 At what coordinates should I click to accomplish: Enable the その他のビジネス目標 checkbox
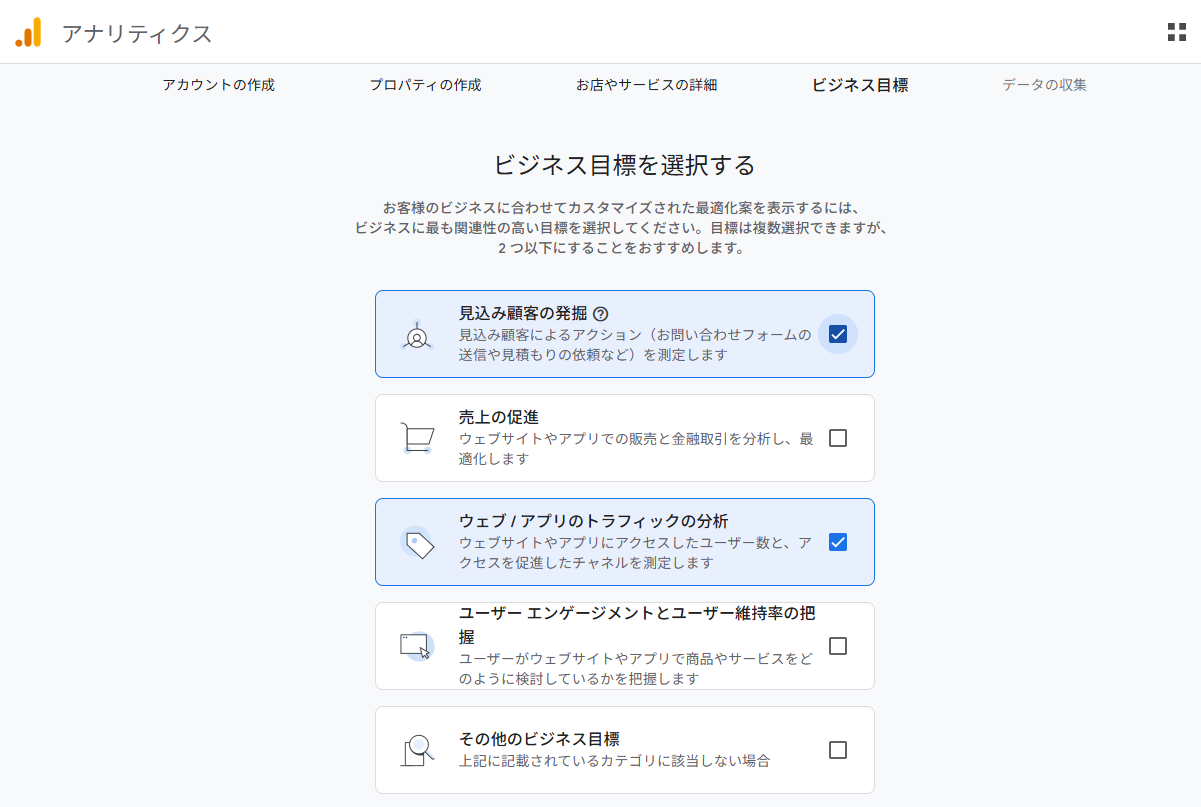[x=838, y=749]
